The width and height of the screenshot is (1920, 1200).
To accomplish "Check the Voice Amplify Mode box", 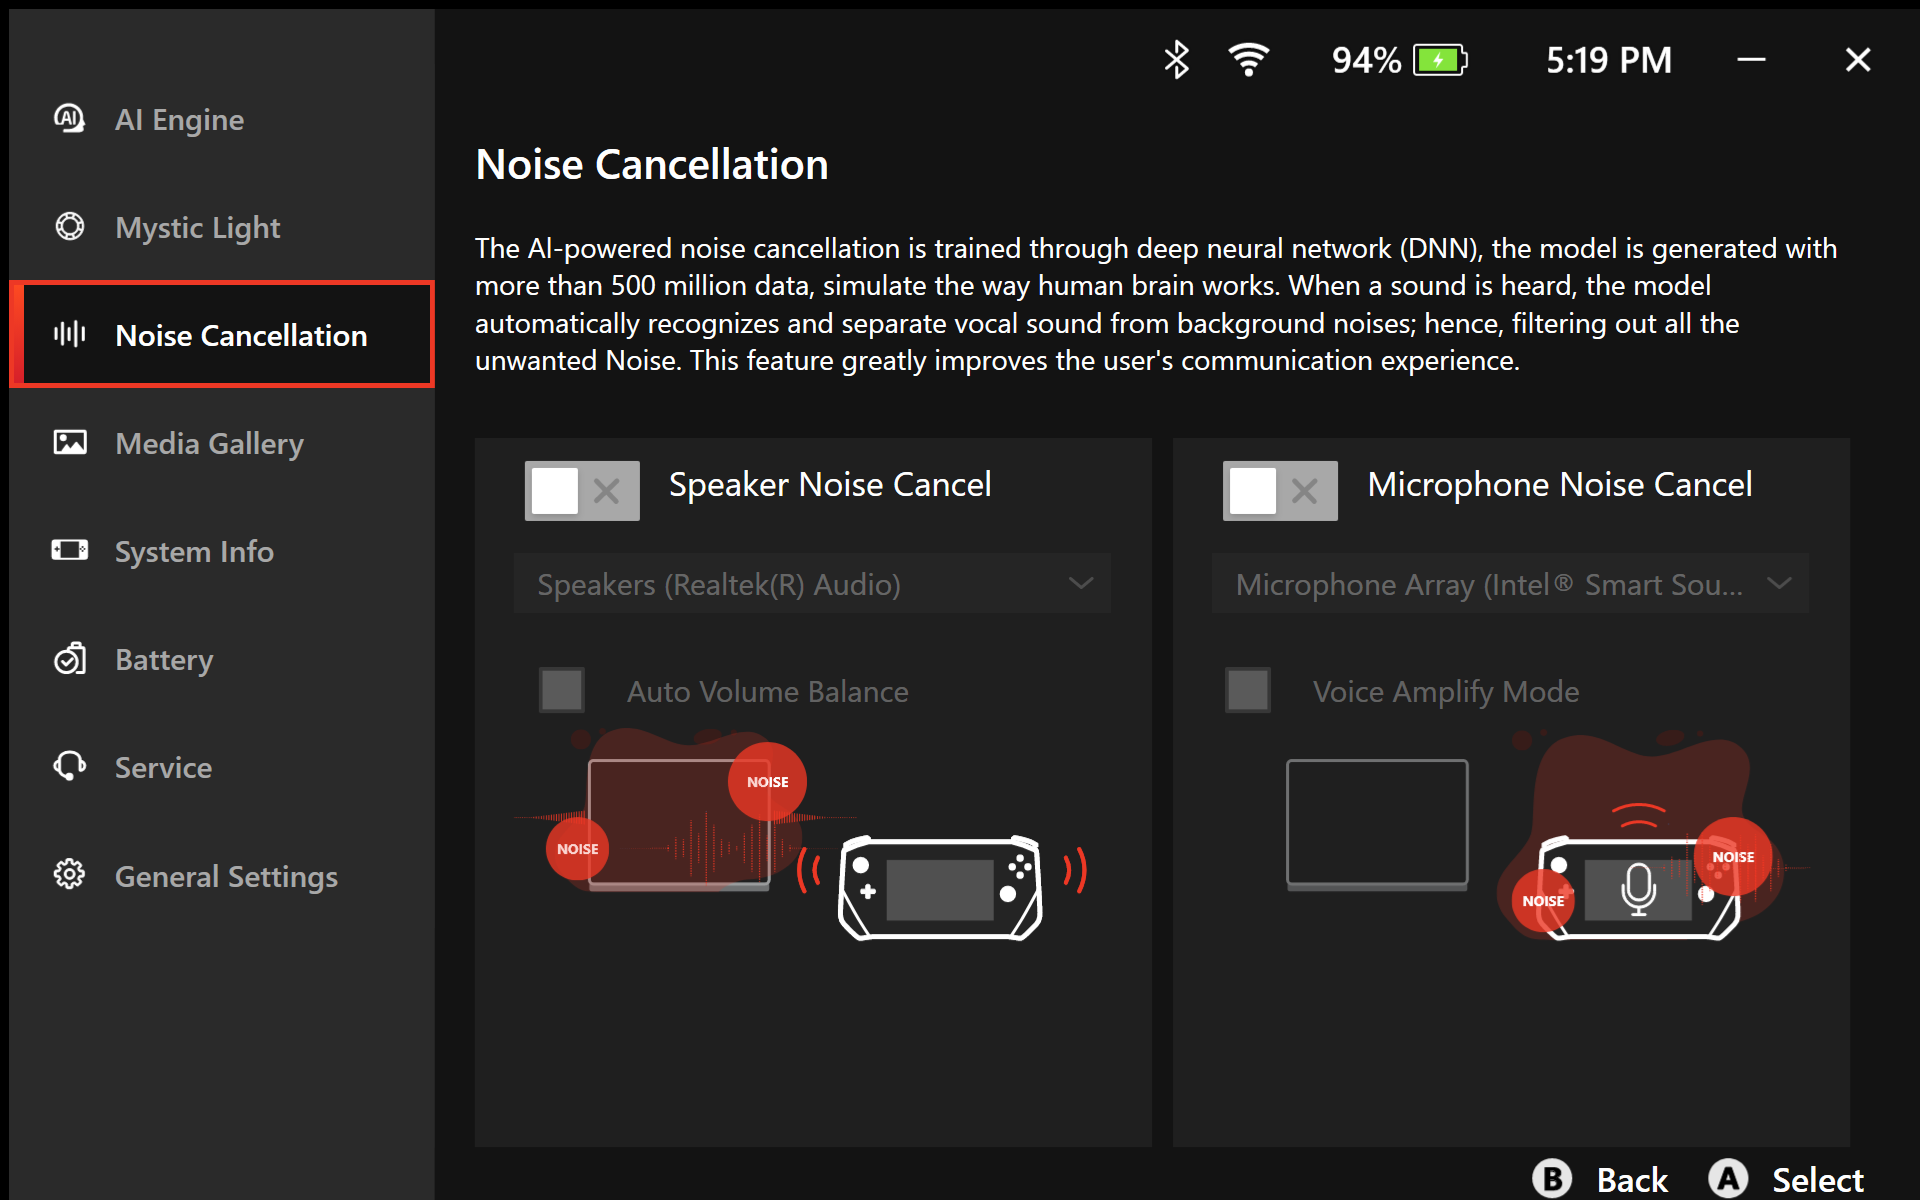I will tap(1247, 690).
